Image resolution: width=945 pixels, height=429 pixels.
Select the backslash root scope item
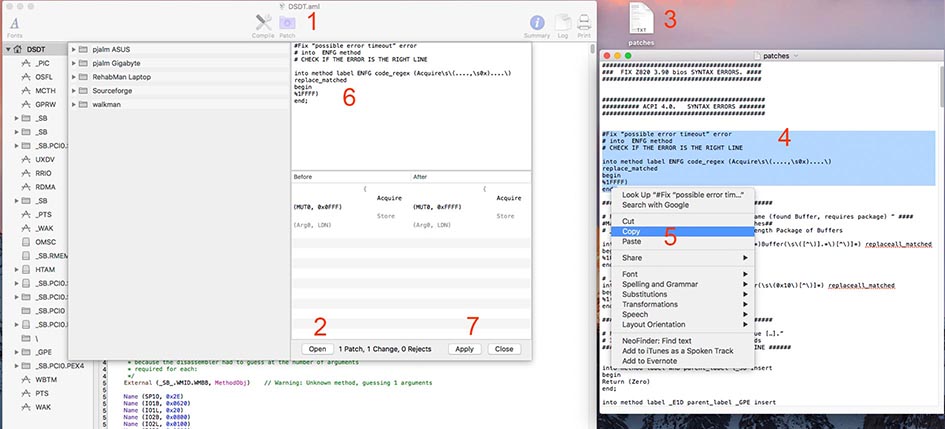pyautogui.click(x=36, y=338)
